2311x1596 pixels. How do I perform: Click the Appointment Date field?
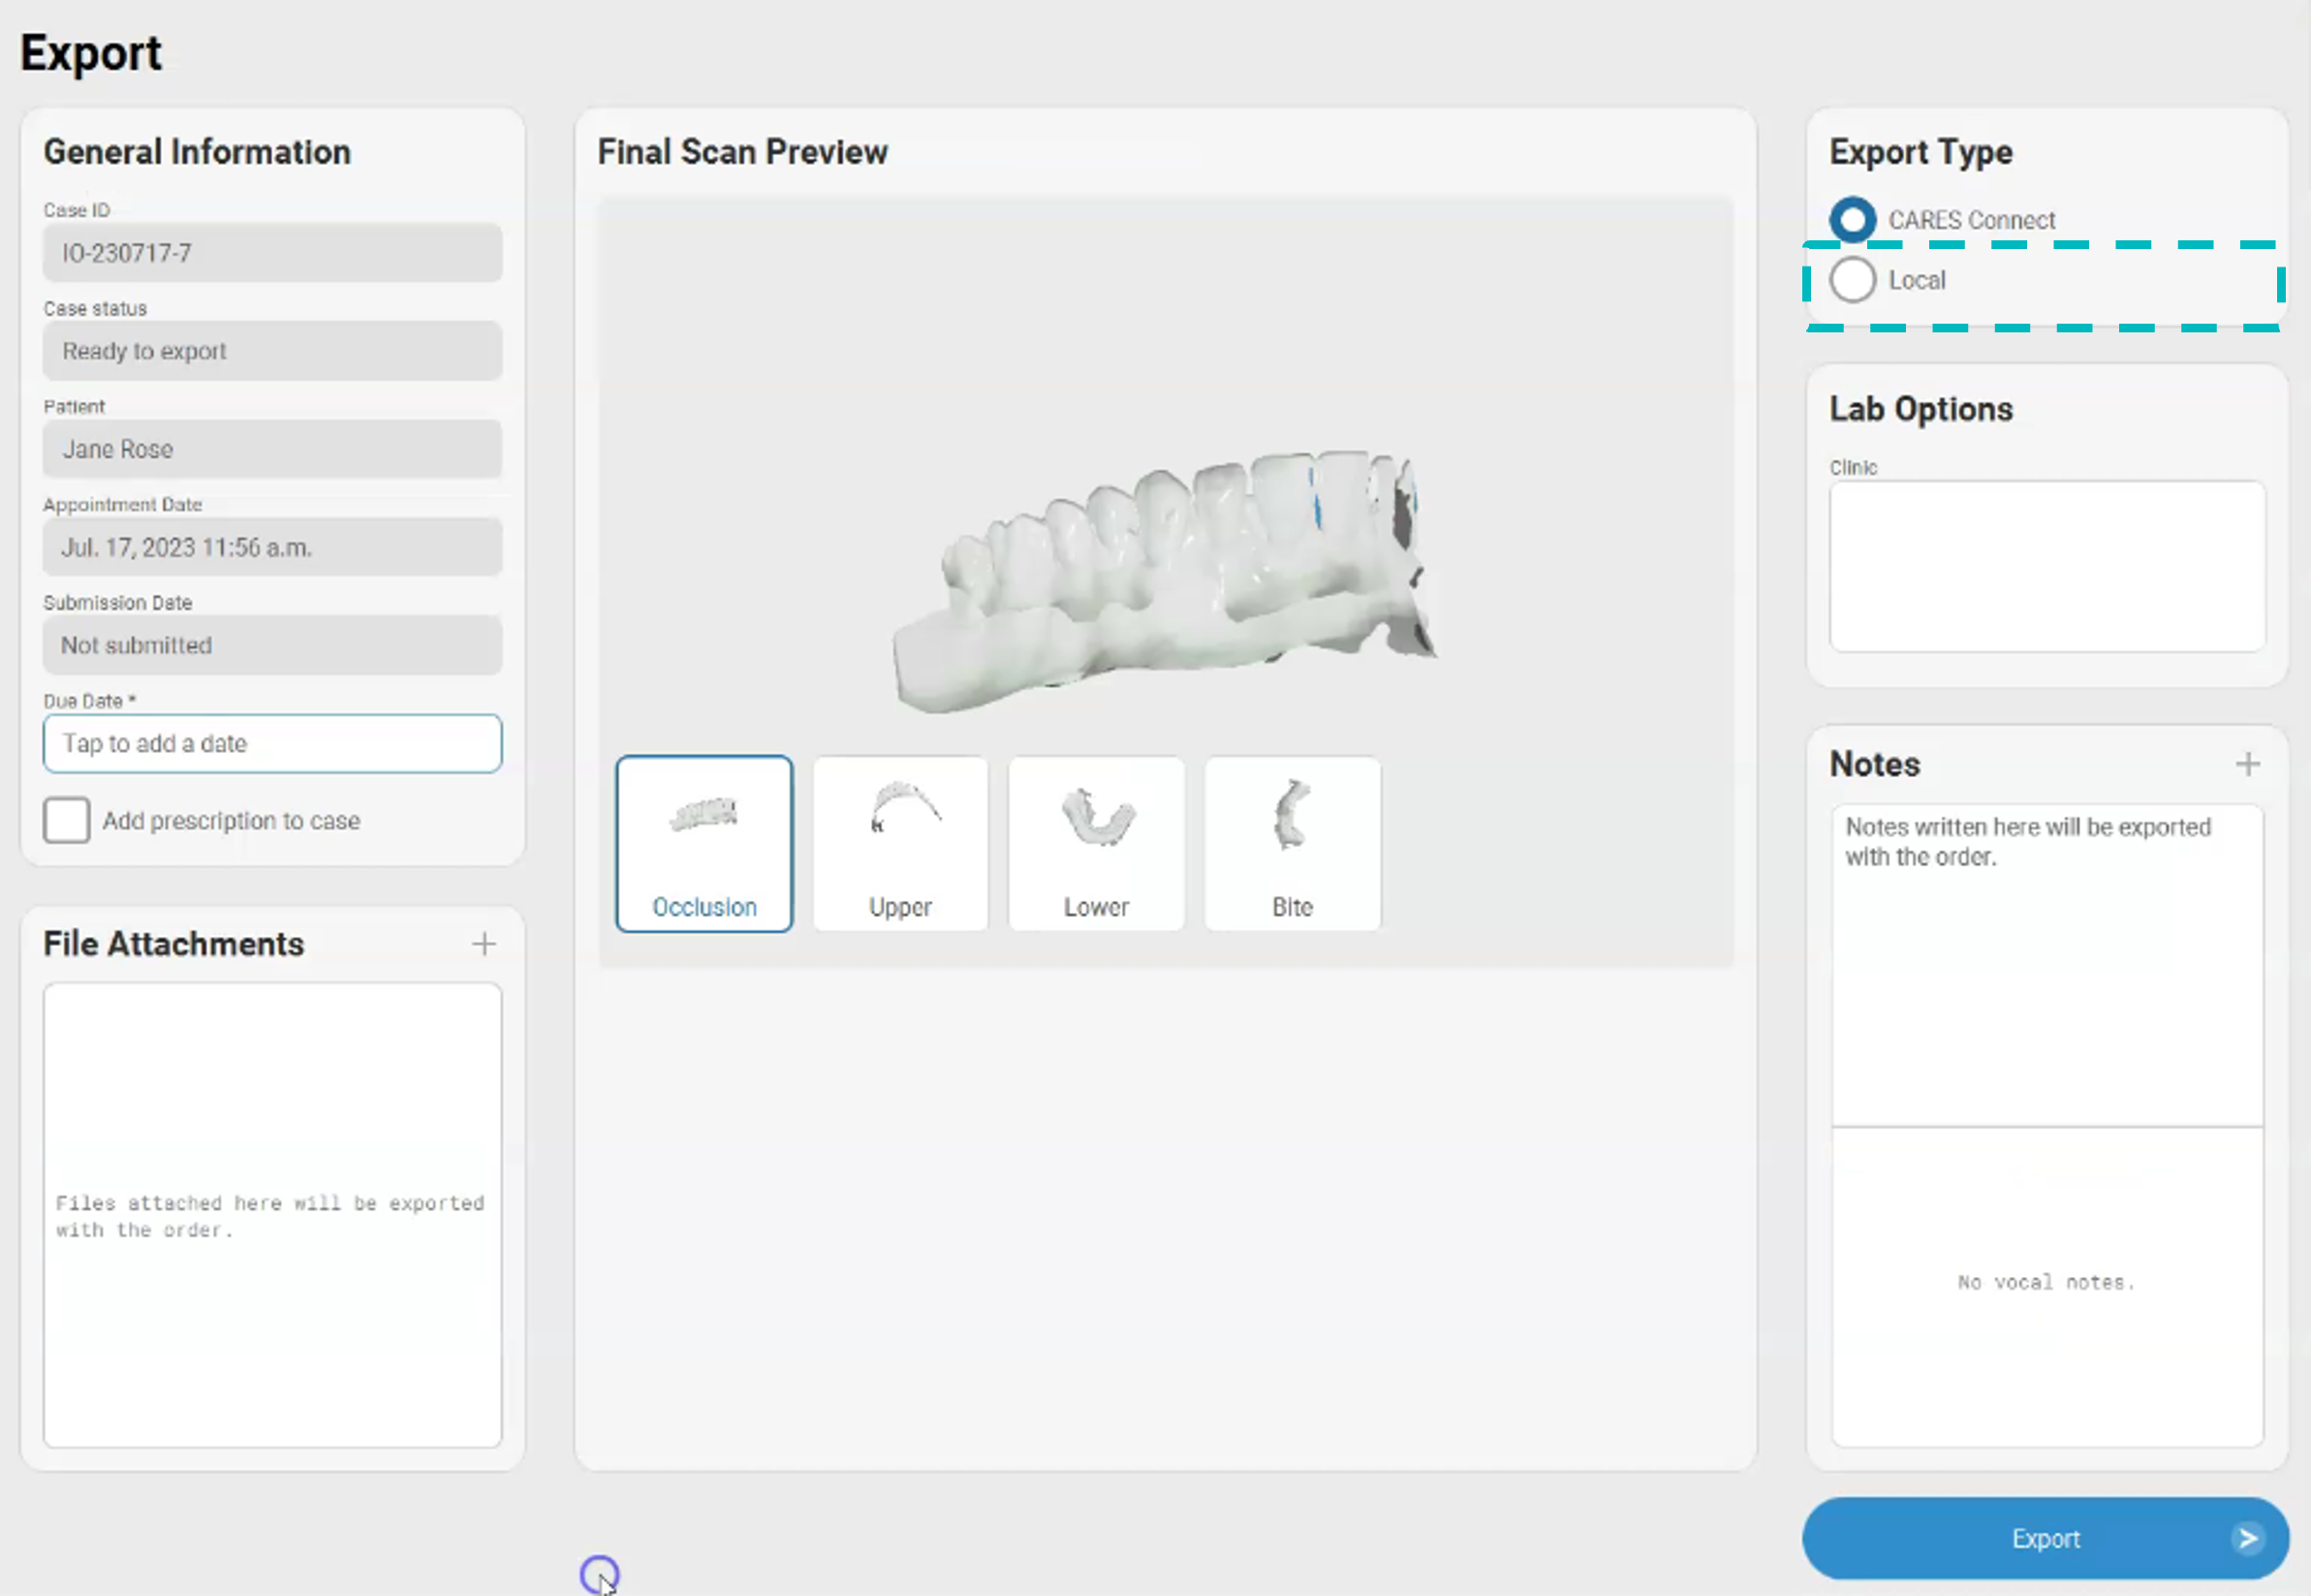tap(272, 547)
